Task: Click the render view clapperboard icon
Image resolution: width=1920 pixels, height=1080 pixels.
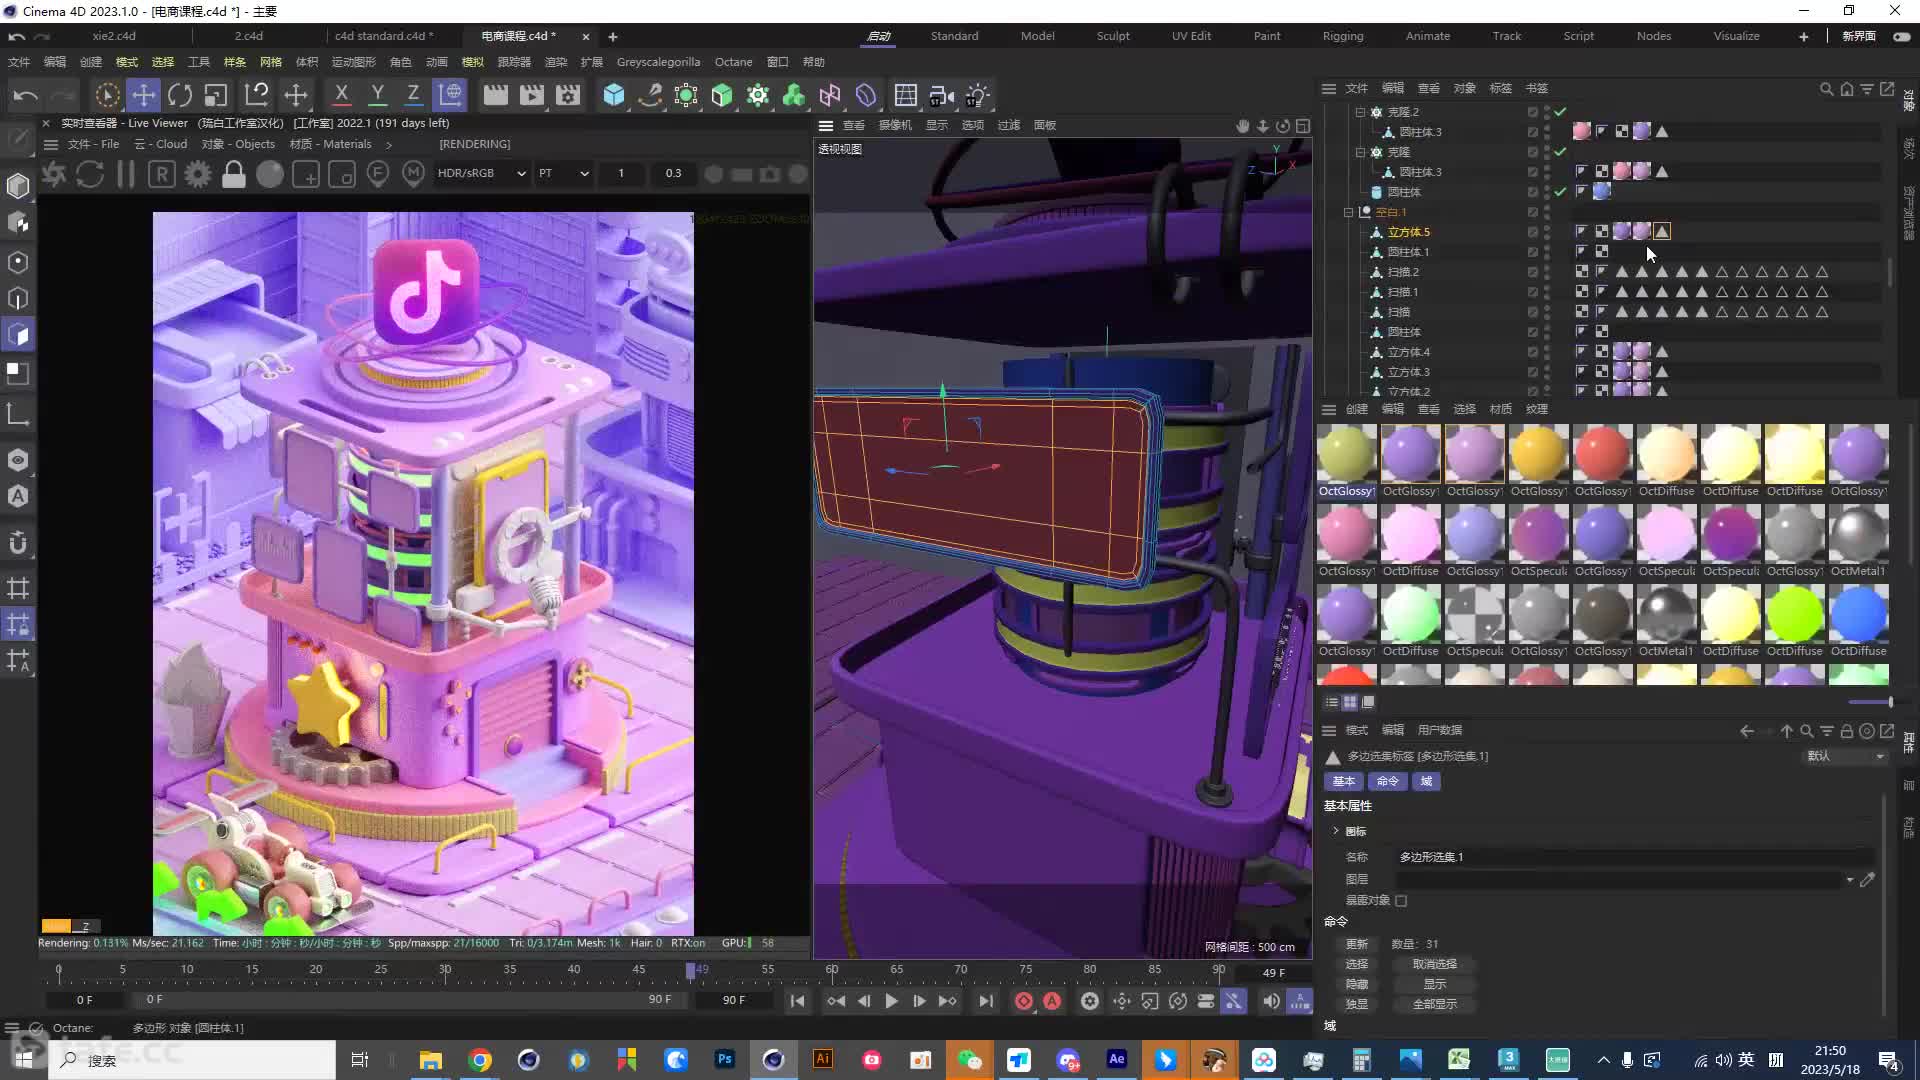Action: pos(495,95)
